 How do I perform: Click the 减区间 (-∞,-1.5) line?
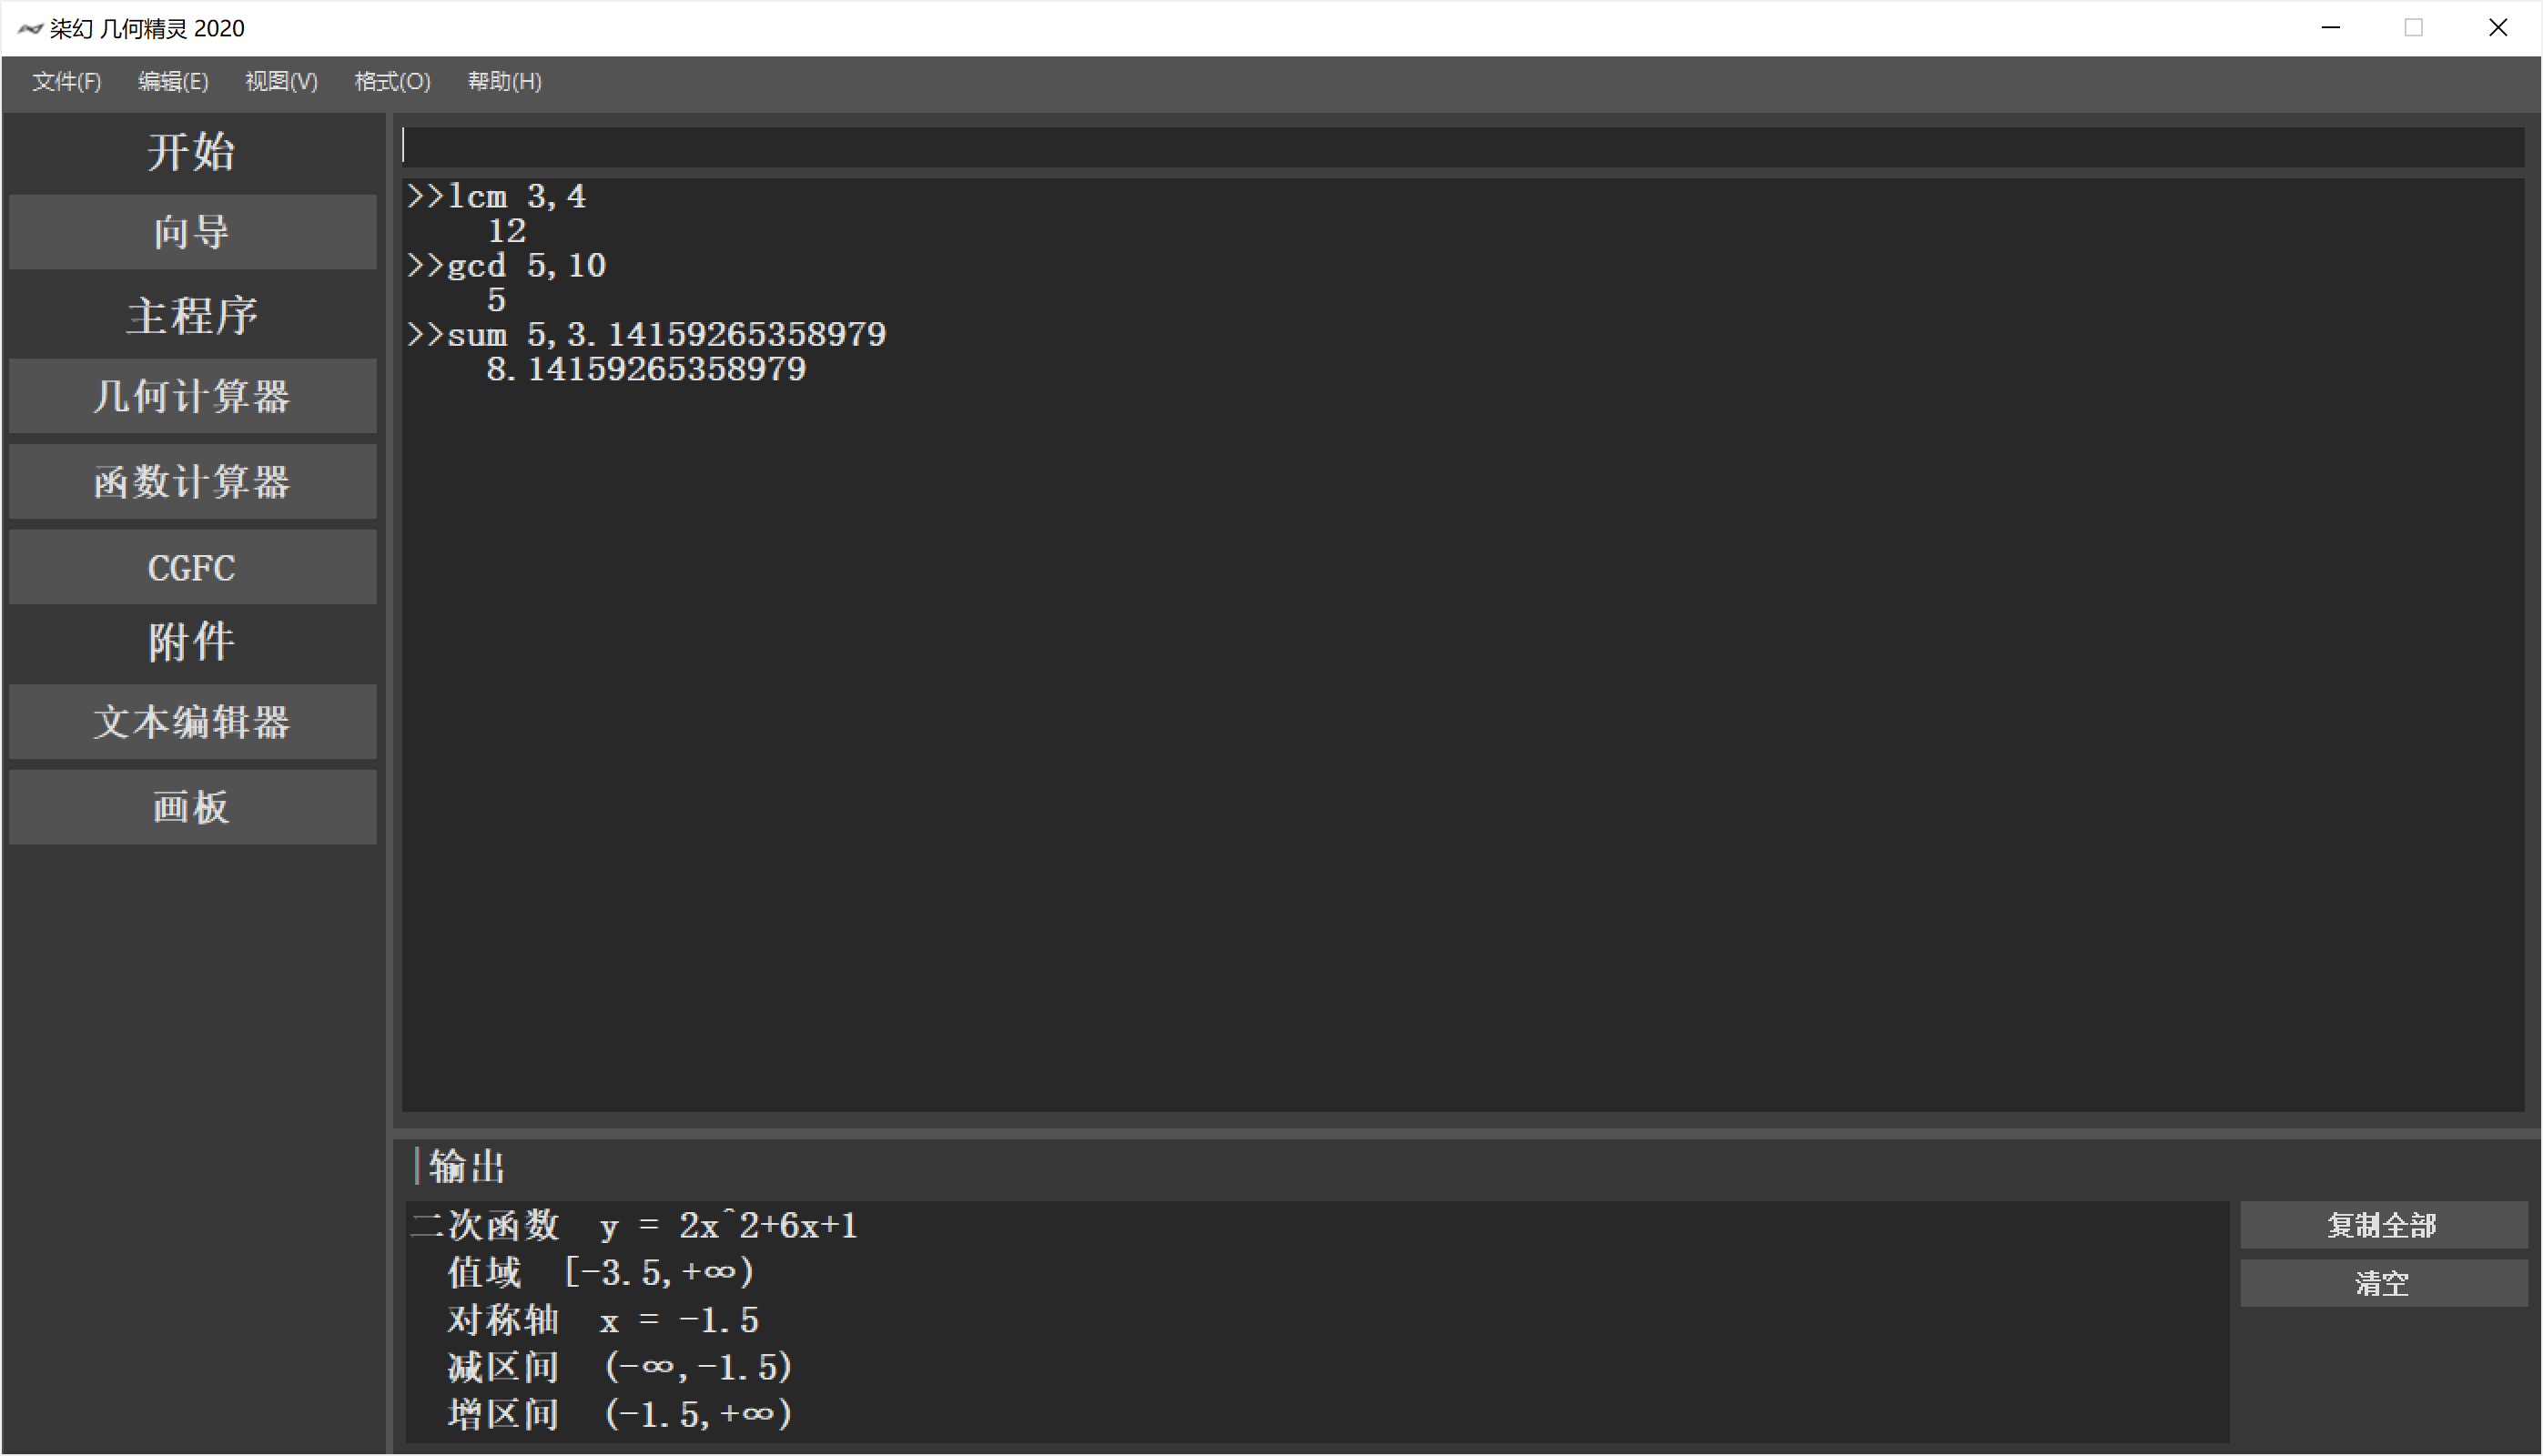click(620, 1367)
